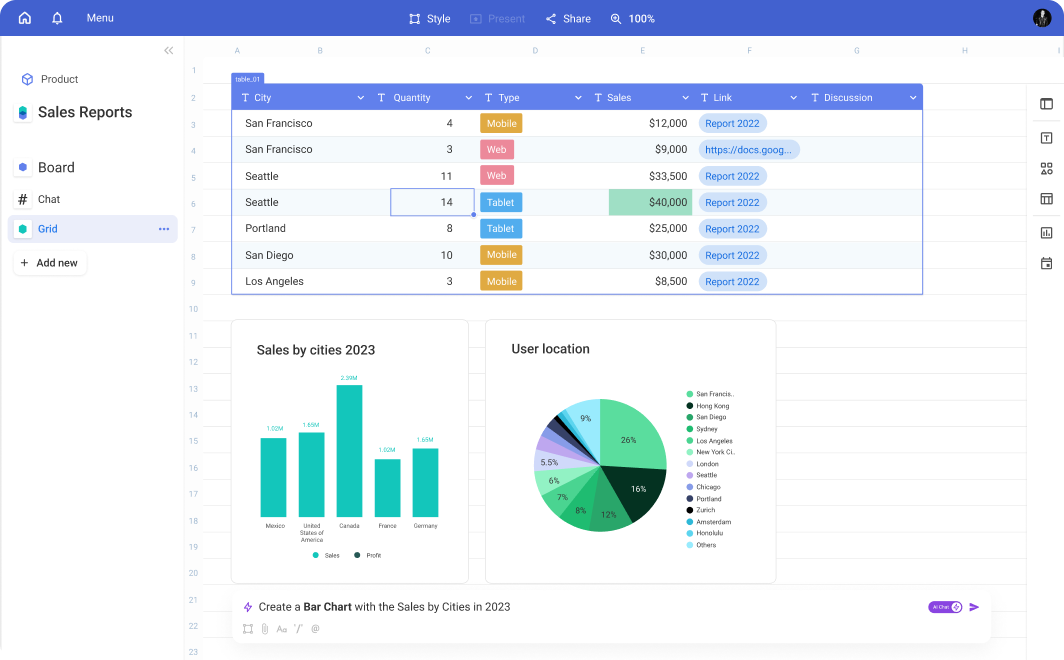Click the @ mention icon below the prompt

click(315, 628)
